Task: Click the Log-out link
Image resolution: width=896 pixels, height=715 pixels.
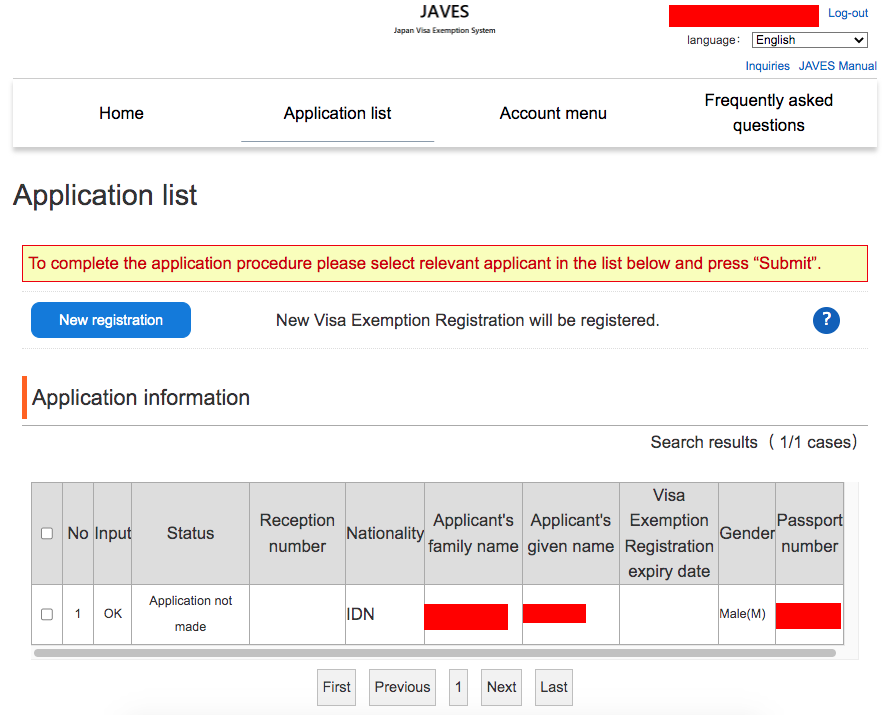Action: click(848, 14)
